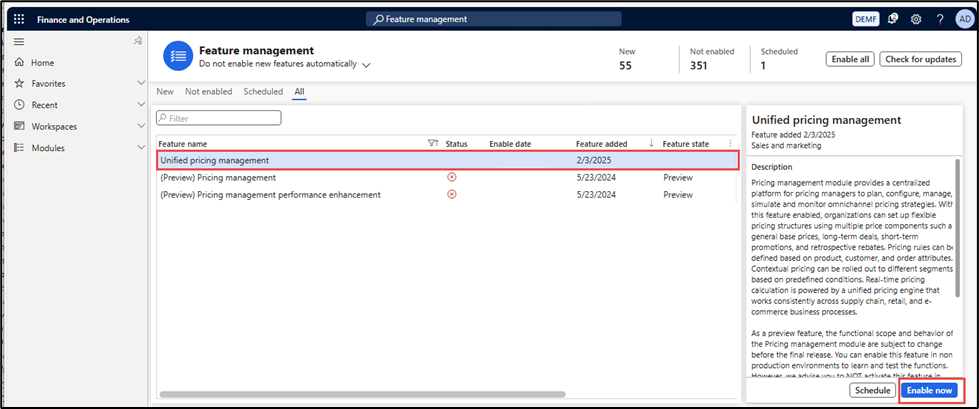979x409 pixels.
Task: Click the Feature name filter icon
Action: click(433, 144)
